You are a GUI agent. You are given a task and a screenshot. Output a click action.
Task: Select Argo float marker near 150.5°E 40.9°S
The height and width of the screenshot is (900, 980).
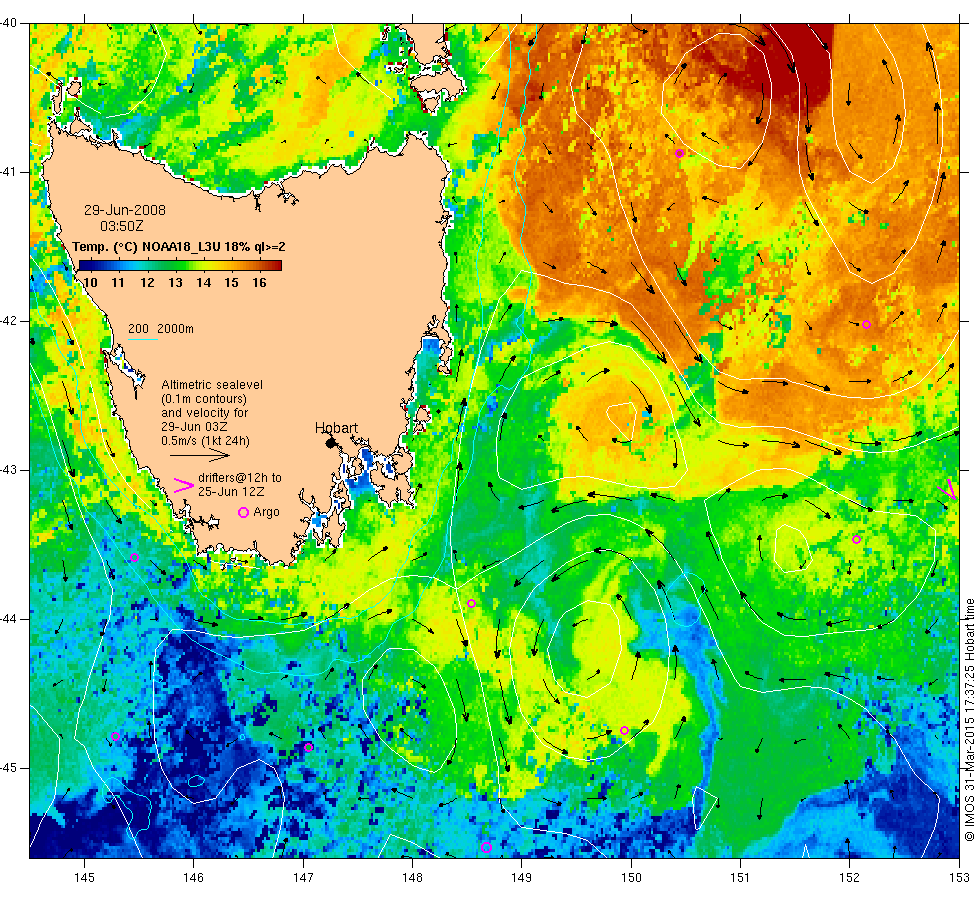coord(679,153)
